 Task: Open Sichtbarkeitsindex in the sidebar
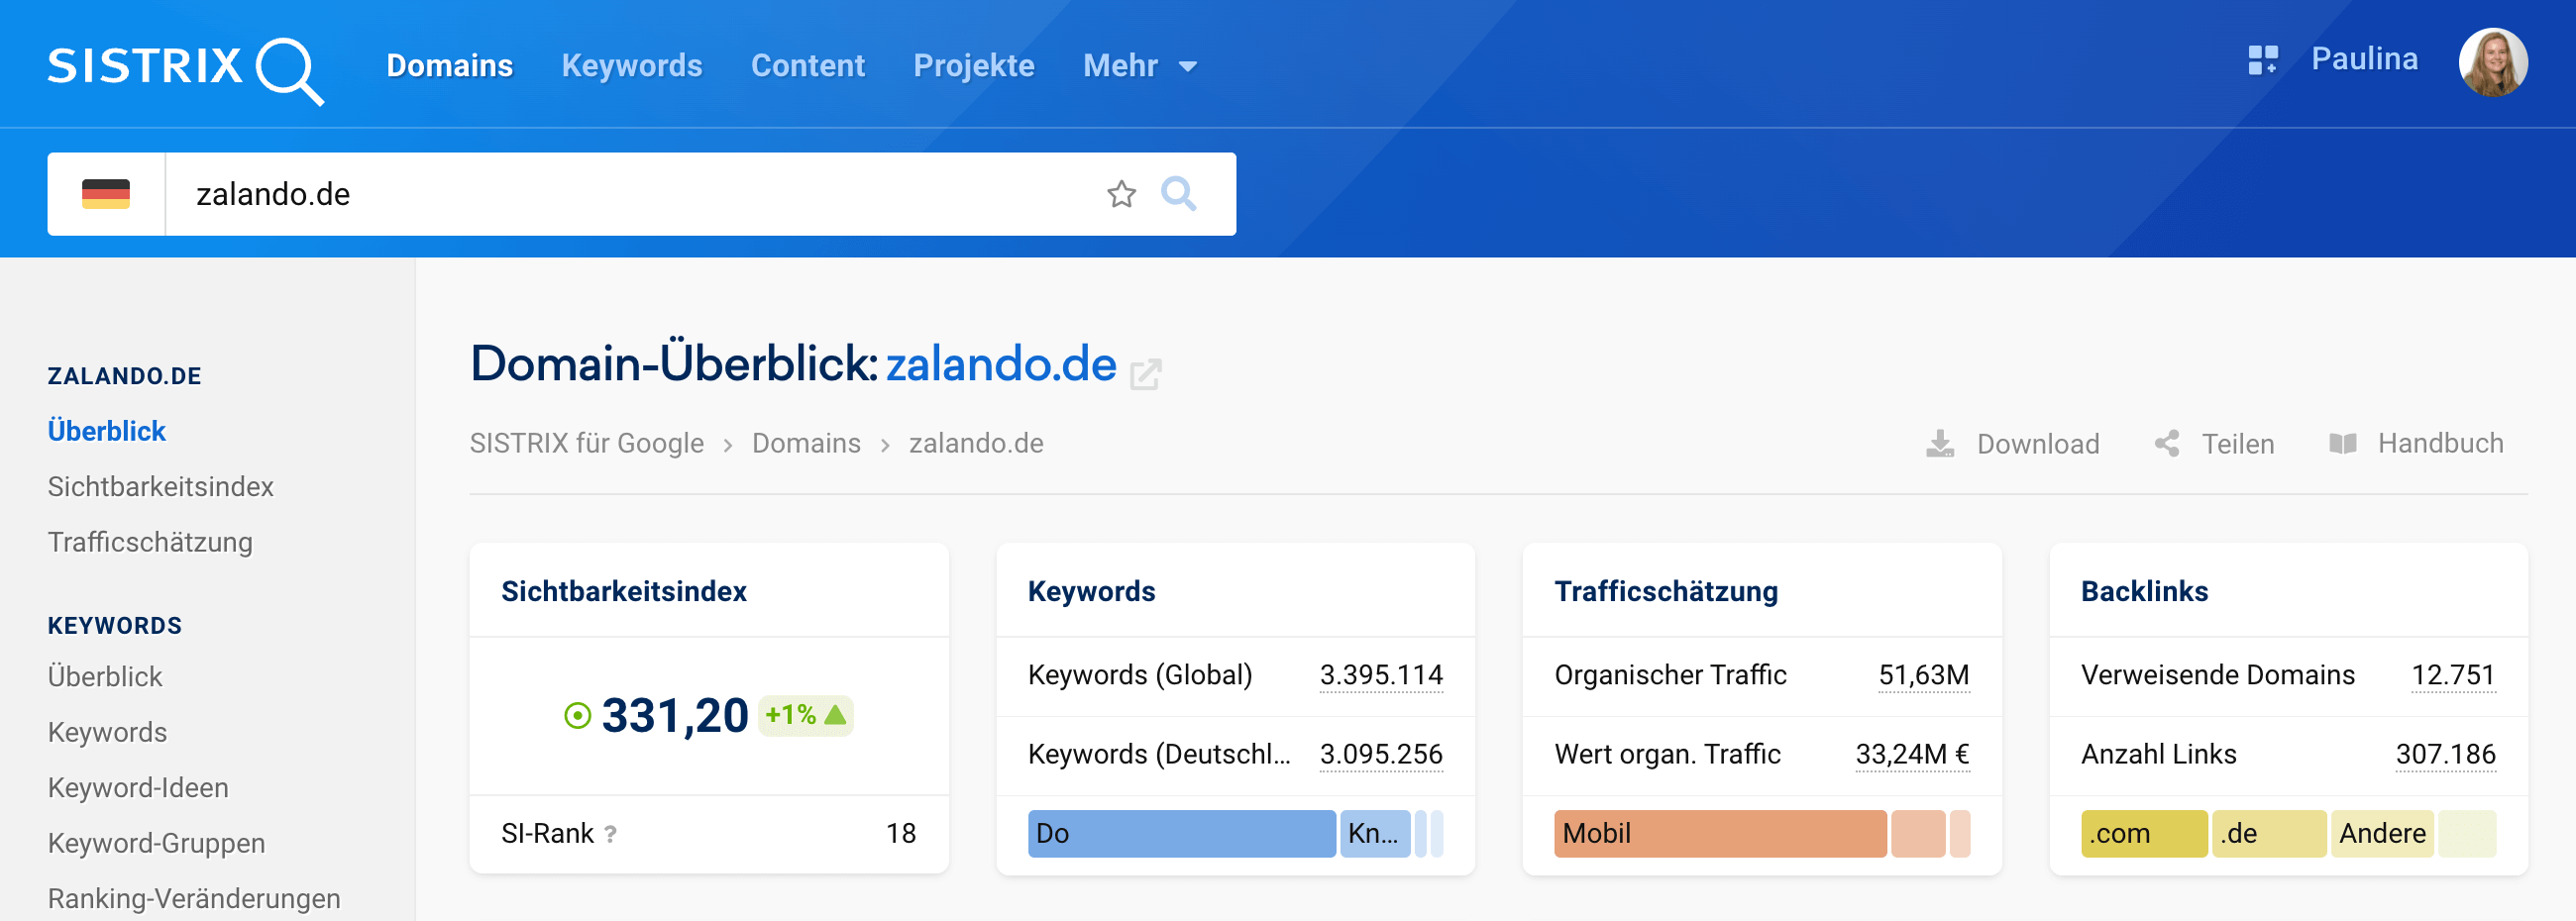point(161,487)
